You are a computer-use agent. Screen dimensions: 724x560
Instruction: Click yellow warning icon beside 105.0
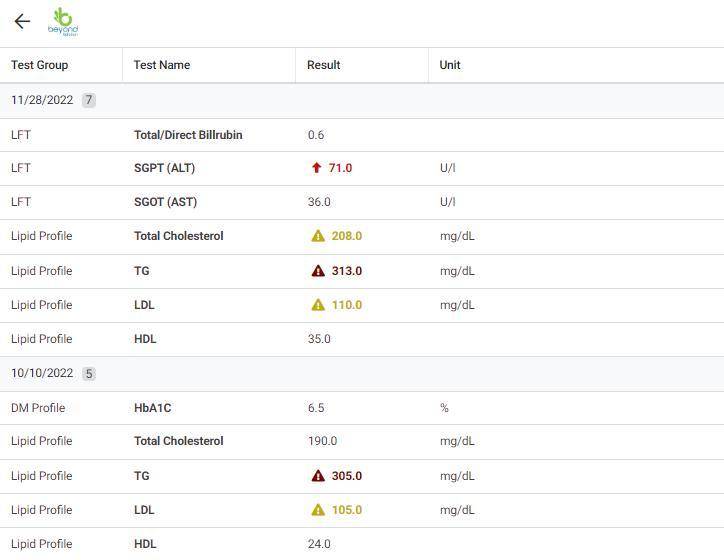318,510
